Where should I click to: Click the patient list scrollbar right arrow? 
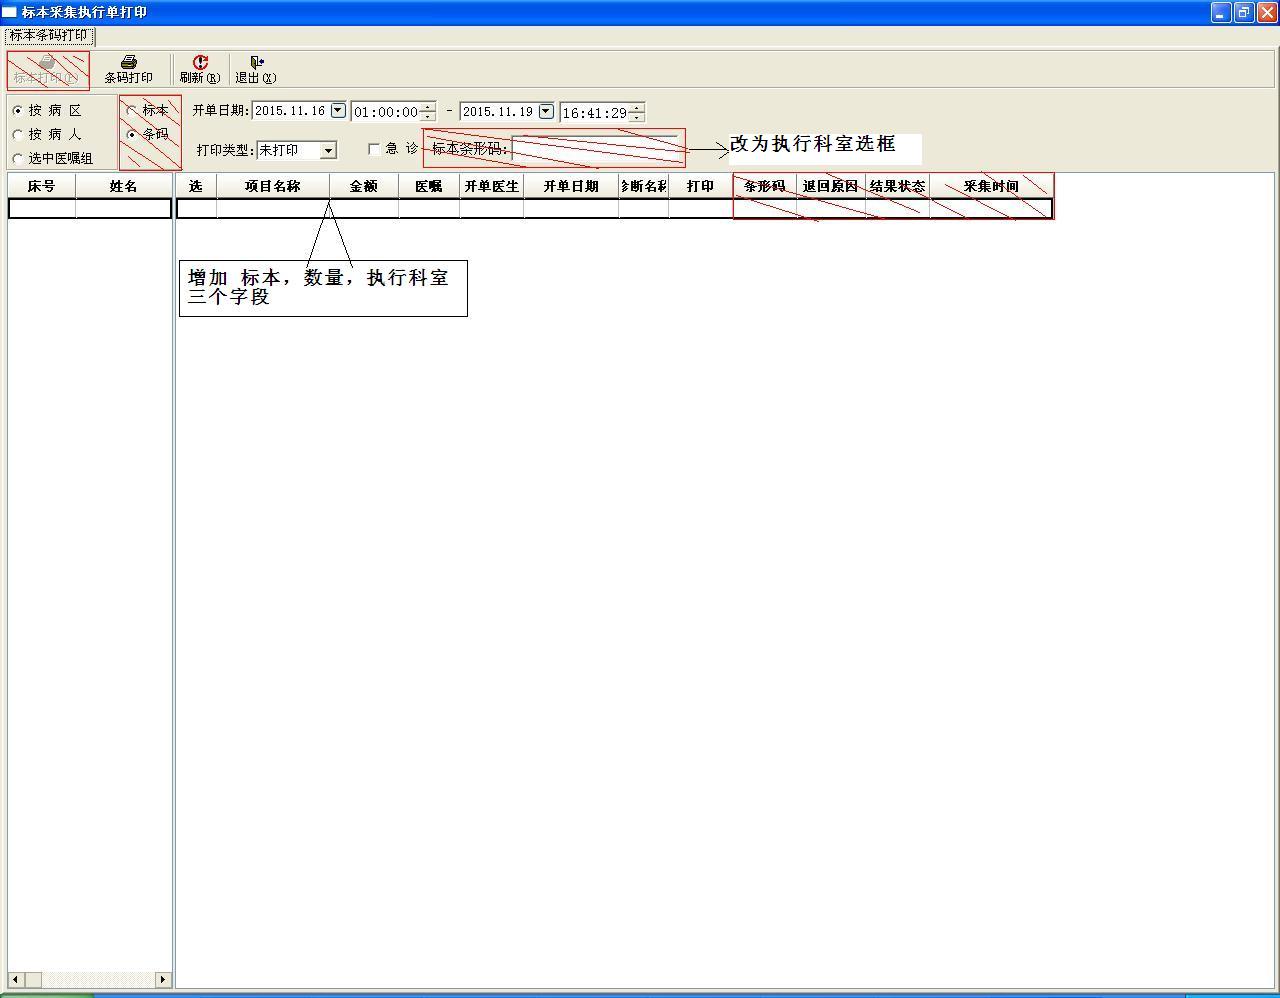pyautogui.click(x=163, y=979)
